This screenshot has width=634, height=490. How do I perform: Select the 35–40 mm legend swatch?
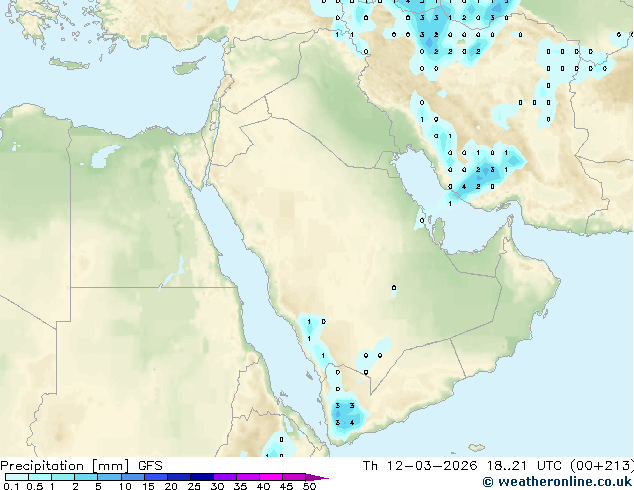[x=248, y=477]
